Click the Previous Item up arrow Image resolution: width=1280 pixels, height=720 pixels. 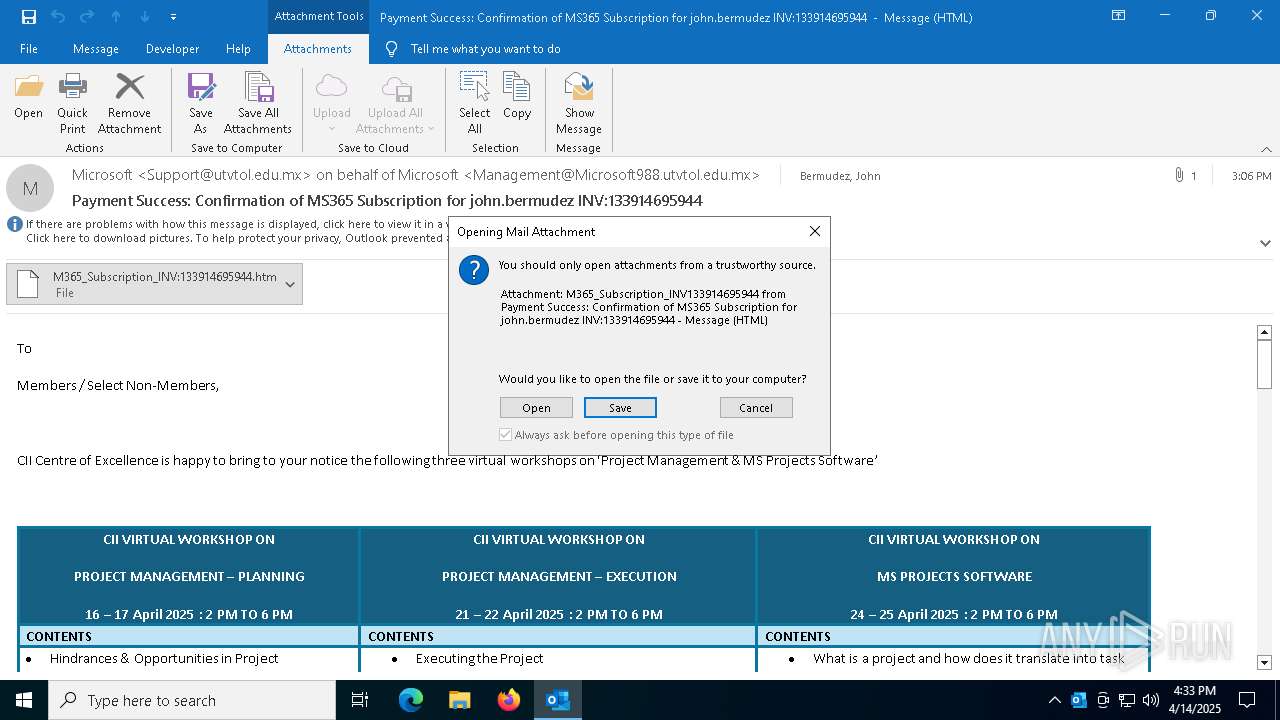[x=116, y=17]
